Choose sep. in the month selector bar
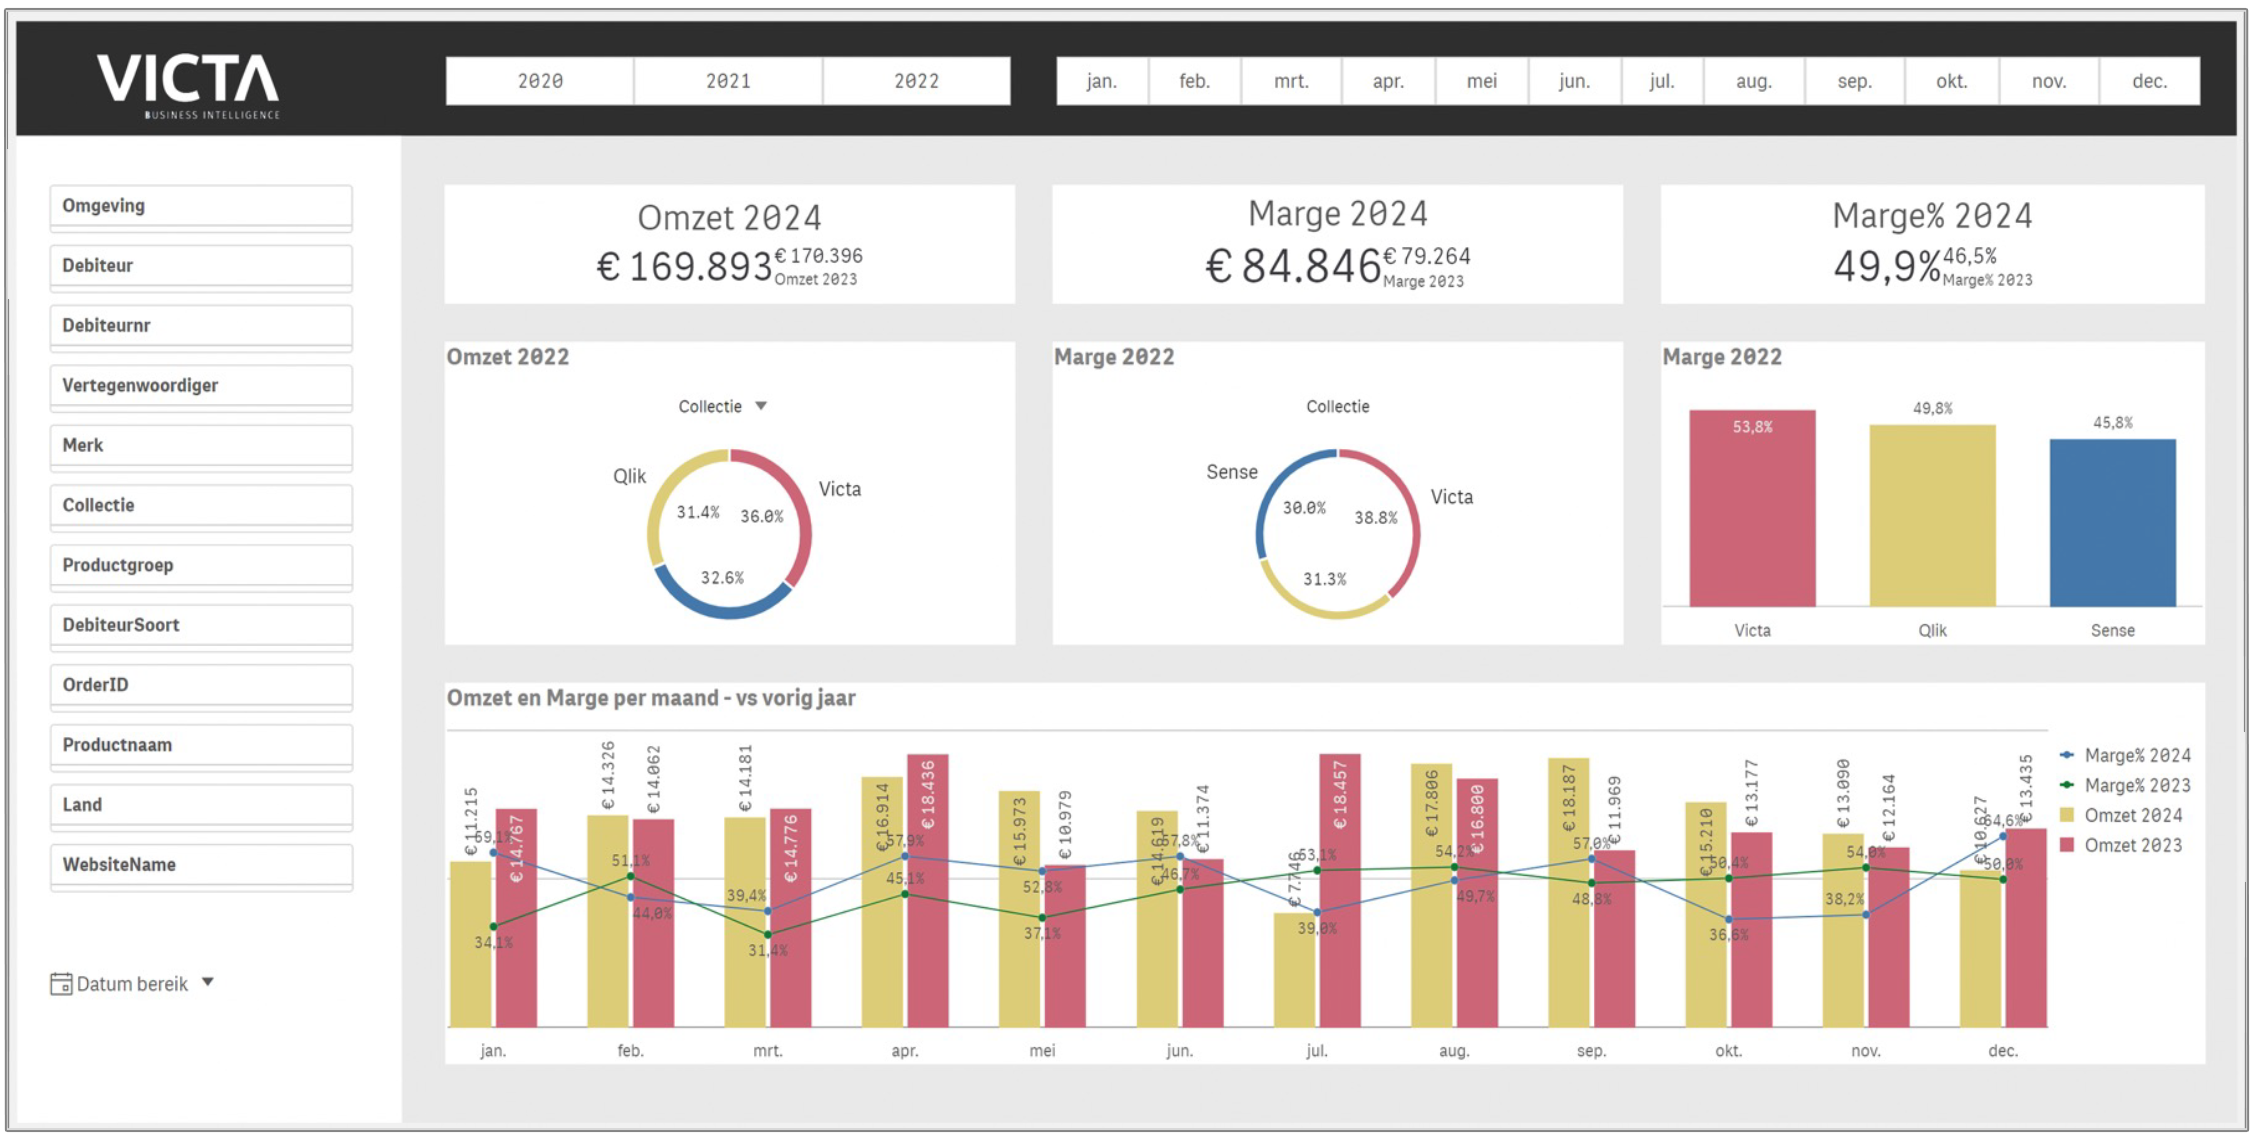The width and height of the screenshot is (2256, 1142). (x=1855, y=81)
